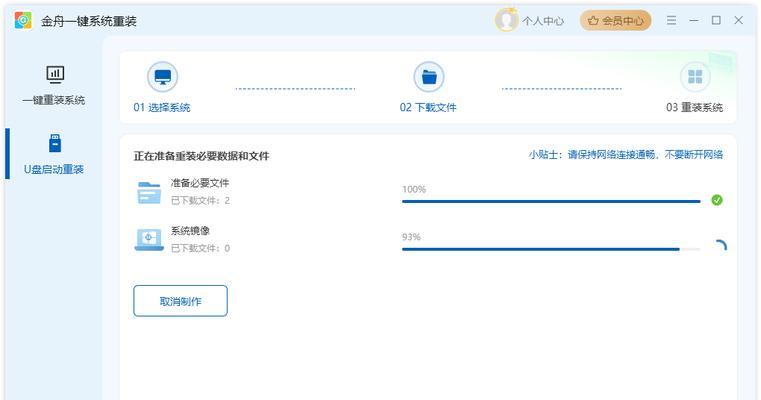This screenshot has width=761, height=400.
Task: Maximize the application window
Action: pos(716,20)
